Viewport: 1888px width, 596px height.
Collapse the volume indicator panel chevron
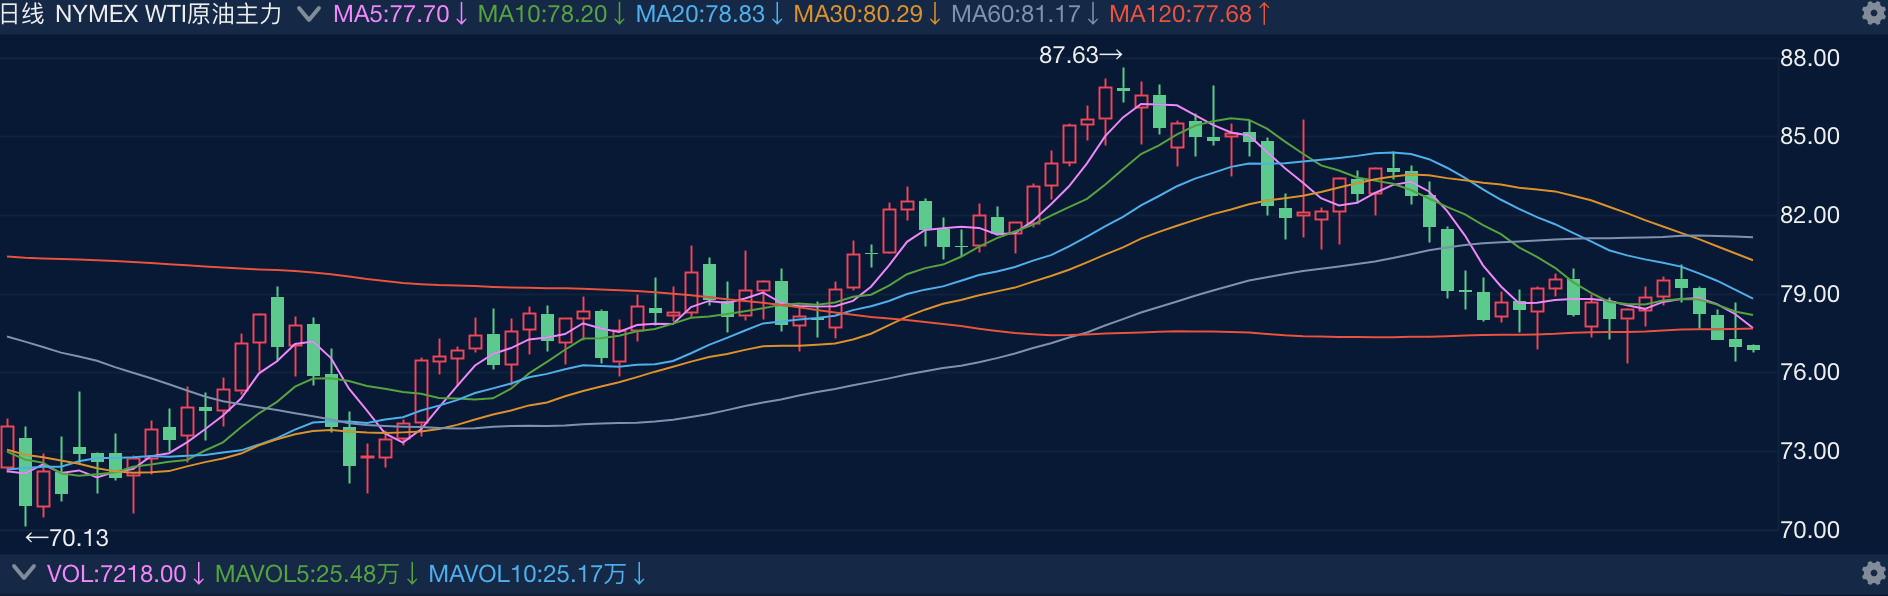(x=22, y=573)
